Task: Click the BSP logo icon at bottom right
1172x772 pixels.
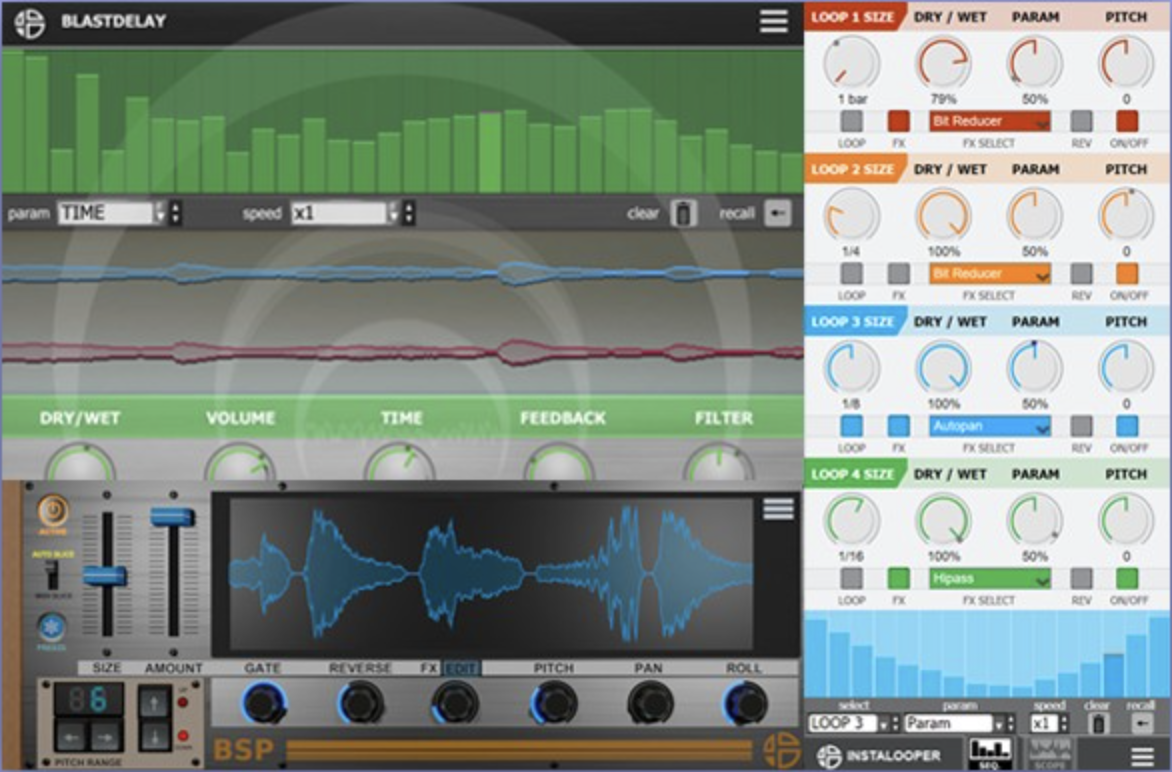Action: [x=782, y=750]
